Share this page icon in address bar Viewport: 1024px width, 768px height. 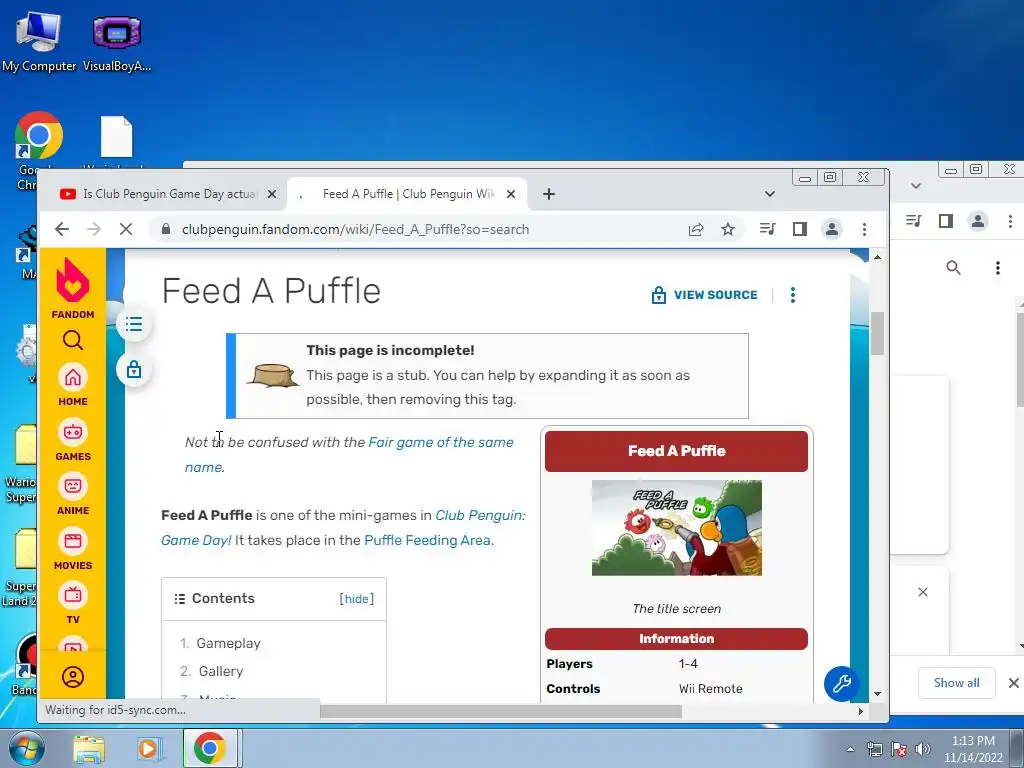click(696, 229)
